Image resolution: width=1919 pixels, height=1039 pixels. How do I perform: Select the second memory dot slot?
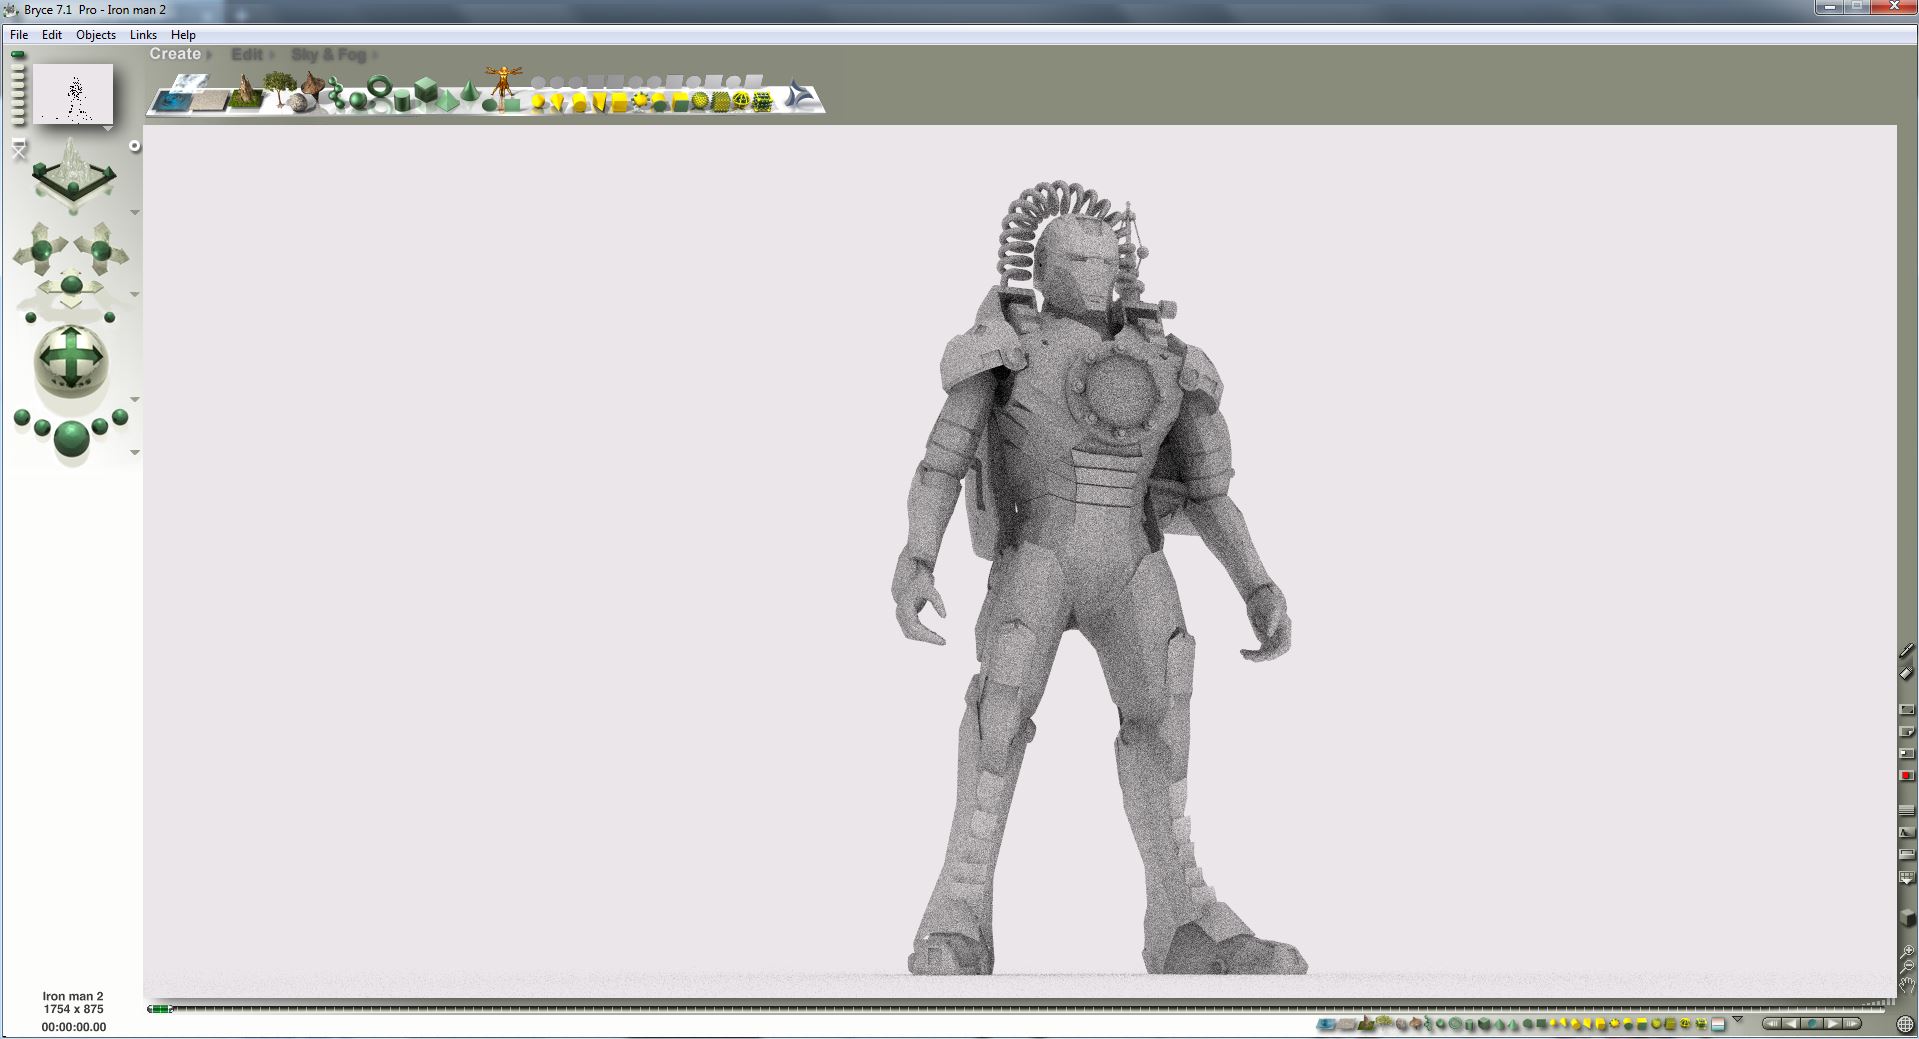click(x=17, y=67)
